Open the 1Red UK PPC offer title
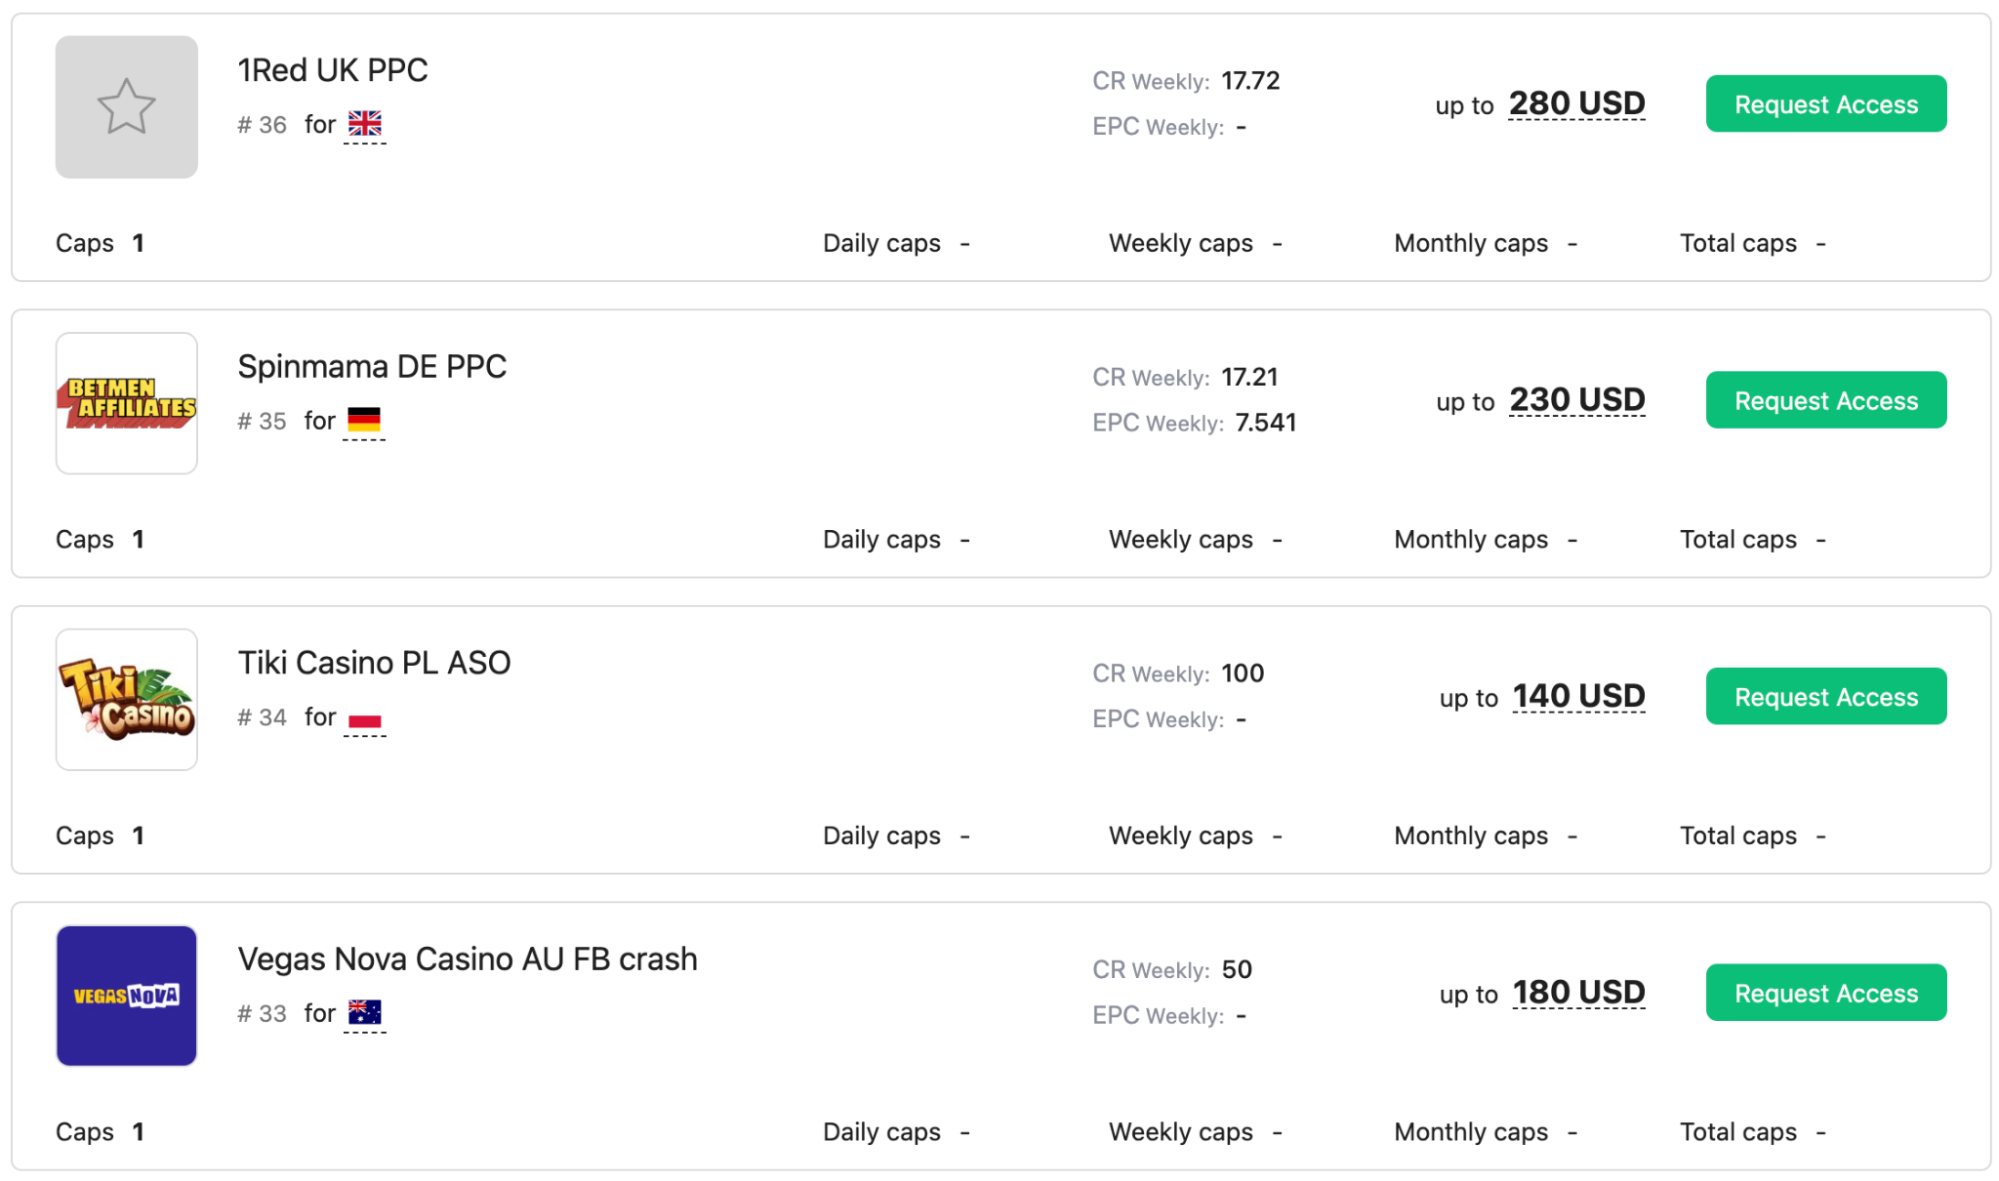Image resolution: width=1999 pixels, height=1181 pixels. point(332,70)
